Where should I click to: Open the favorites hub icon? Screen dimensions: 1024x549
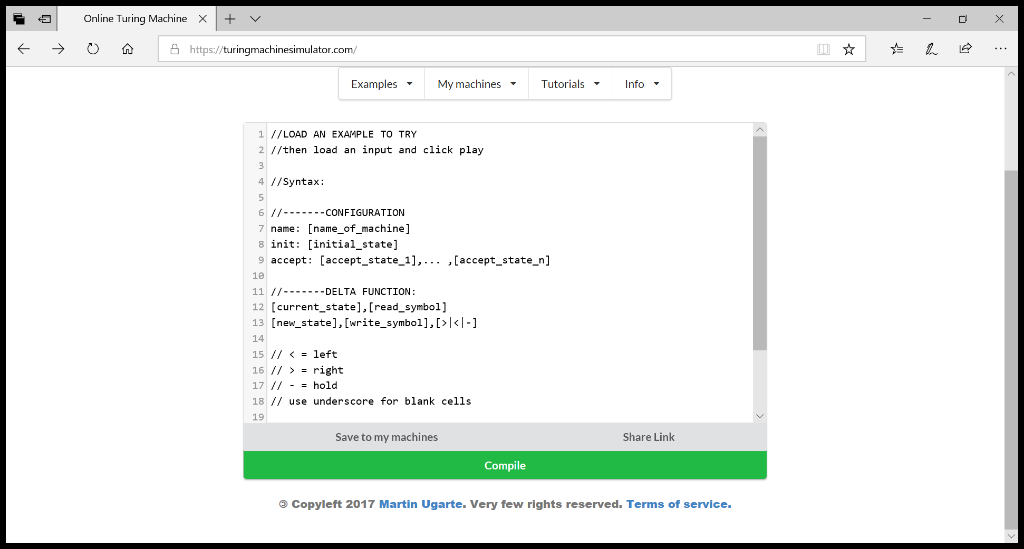click(x=897, y=49)
